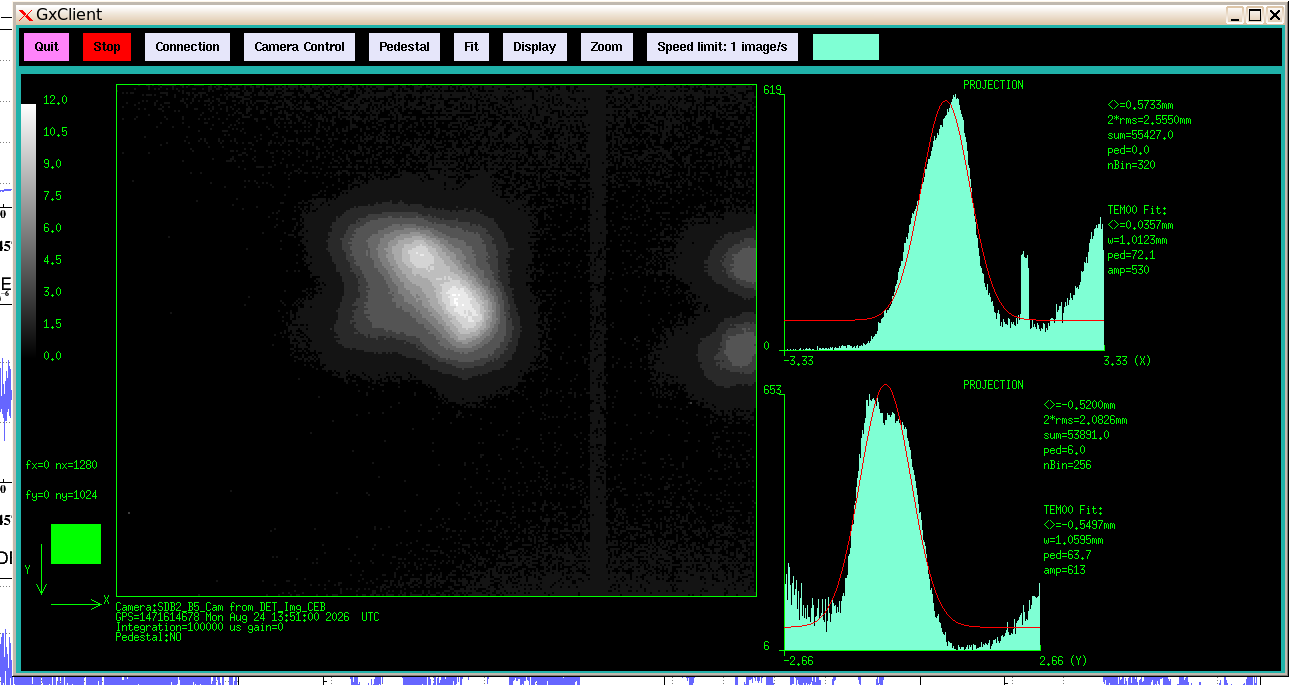
Task: Open the Pedestal menu
Action: tap(404, 47)
